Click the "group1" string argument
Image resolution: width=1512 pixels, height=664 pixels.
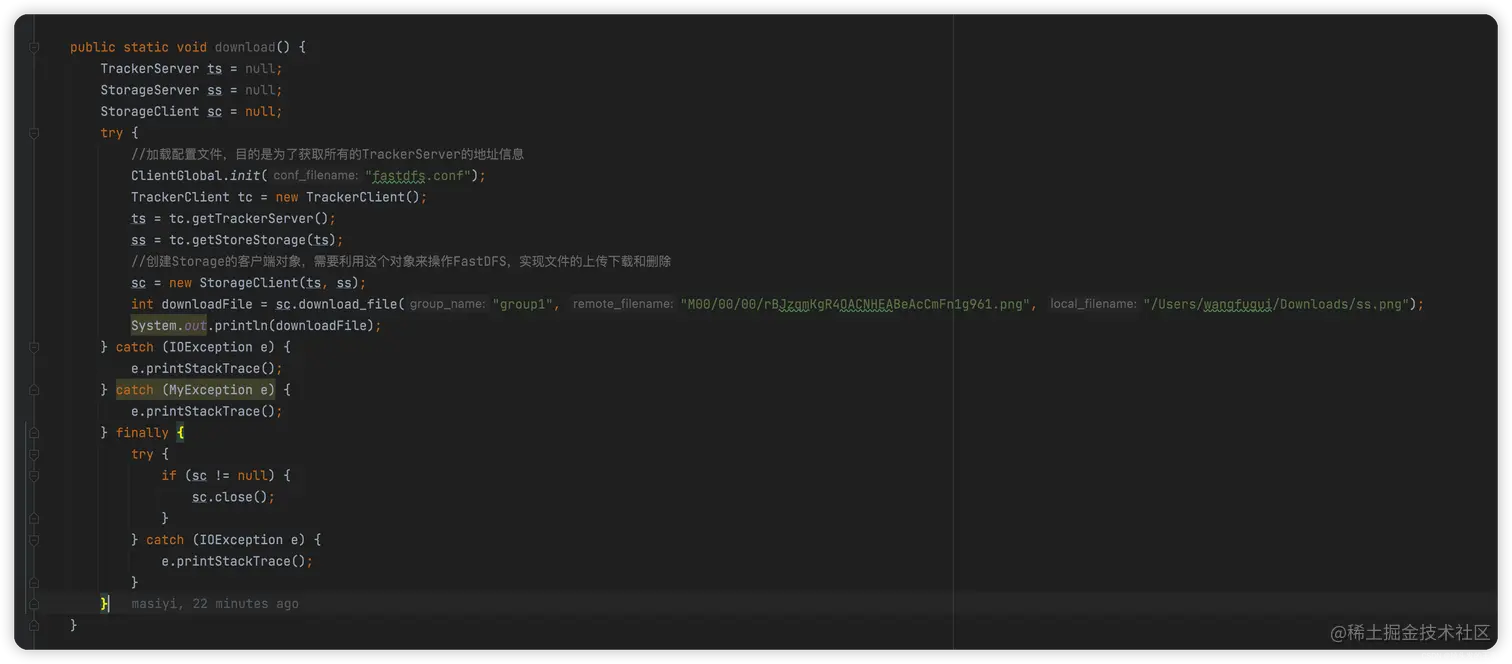point(522,304)
